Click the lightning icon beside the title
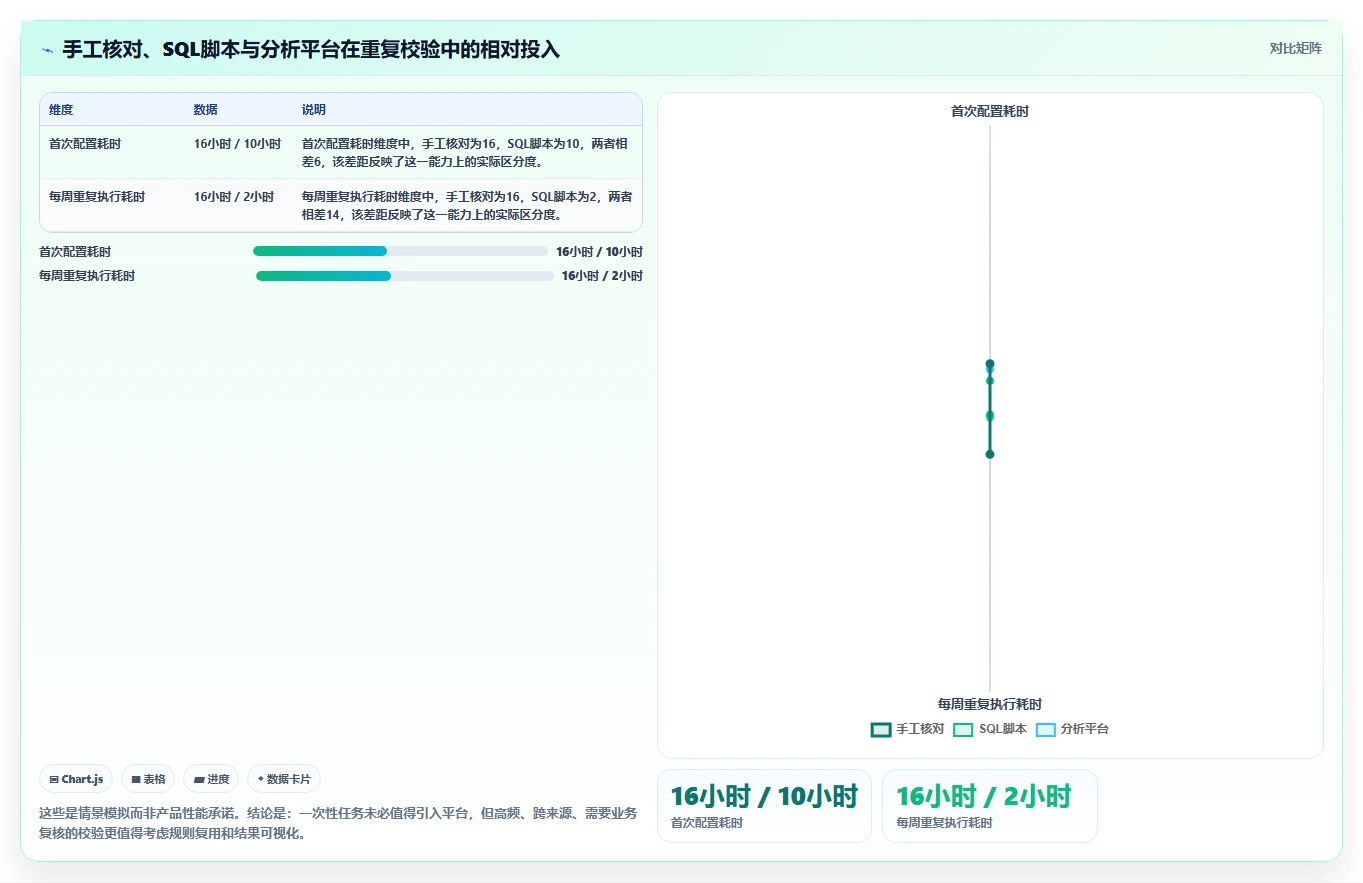 click(x=47, y=49)
